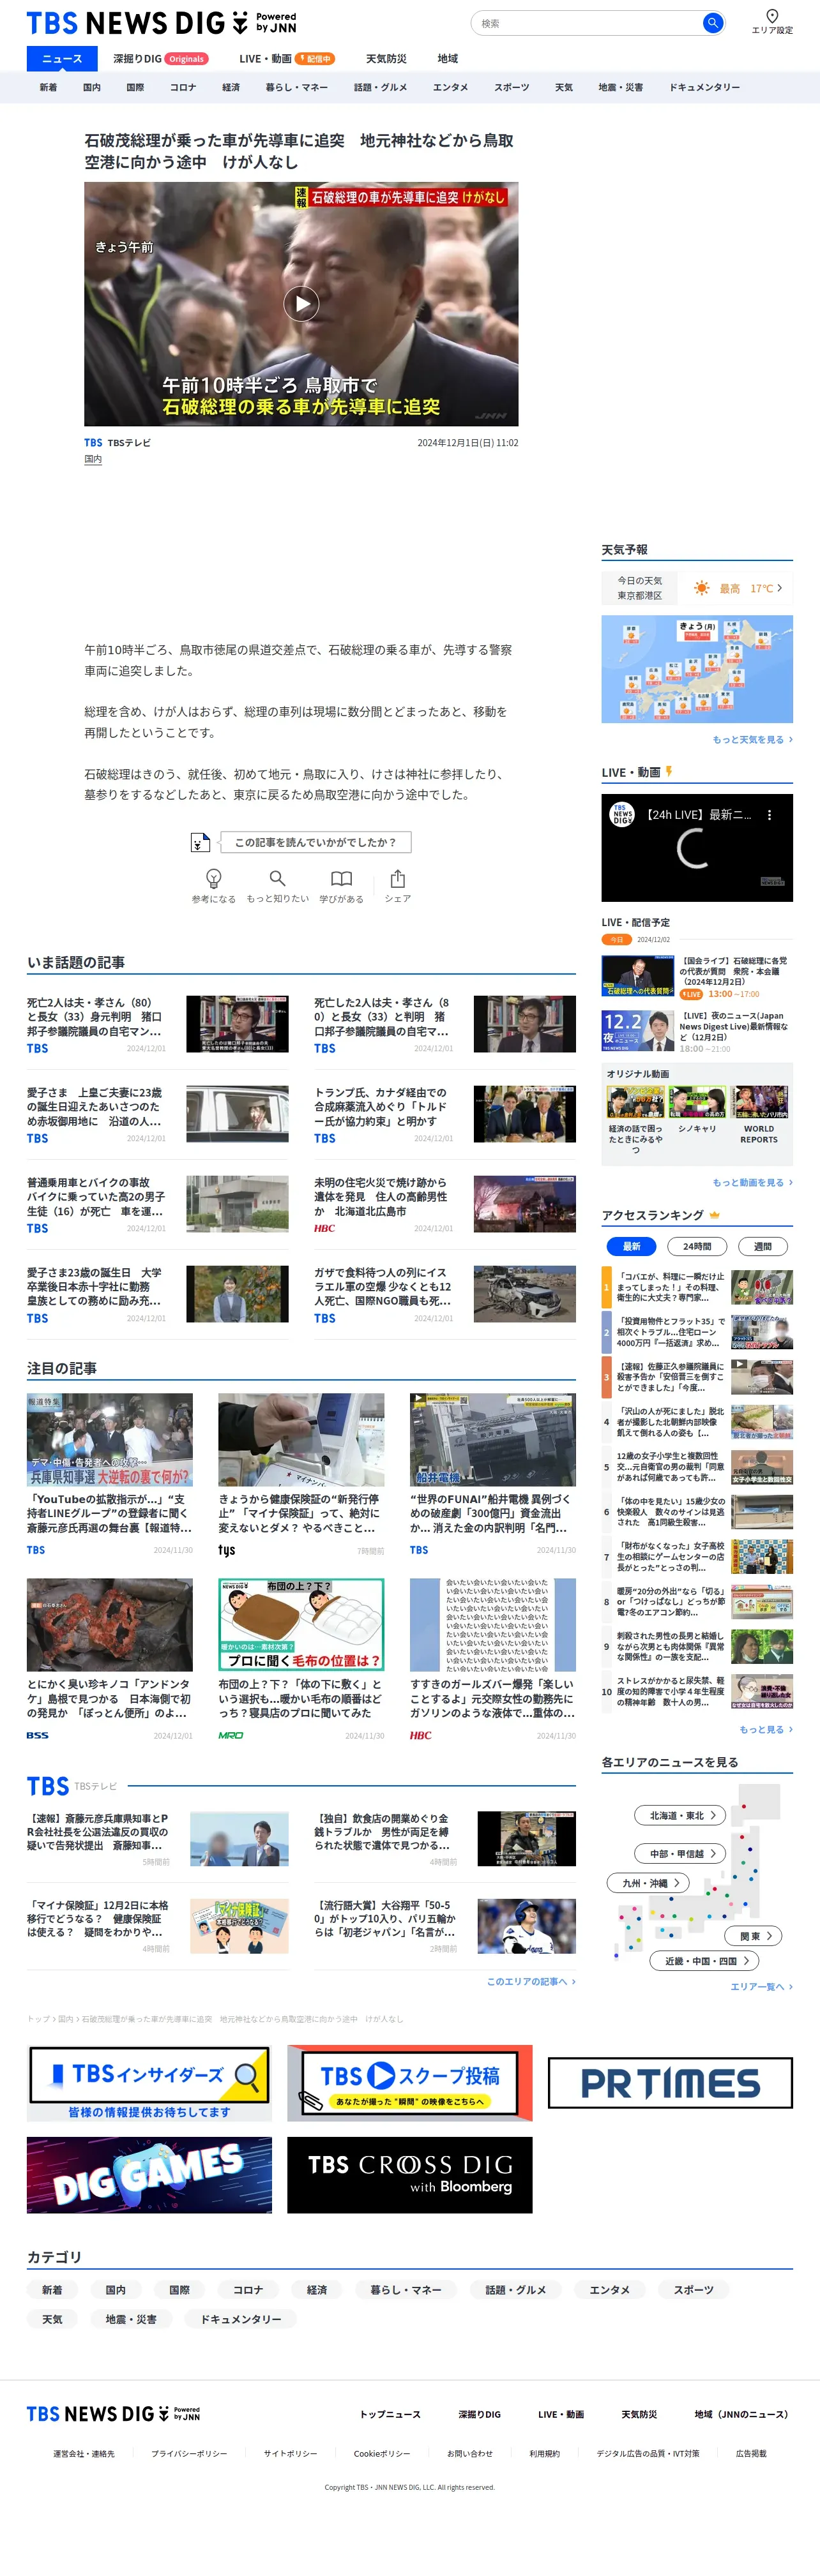The width and height of the screenshot is (820, 2576).
Task: Open the シノキャリ original video thumbnail
Action: [697, 1103]
